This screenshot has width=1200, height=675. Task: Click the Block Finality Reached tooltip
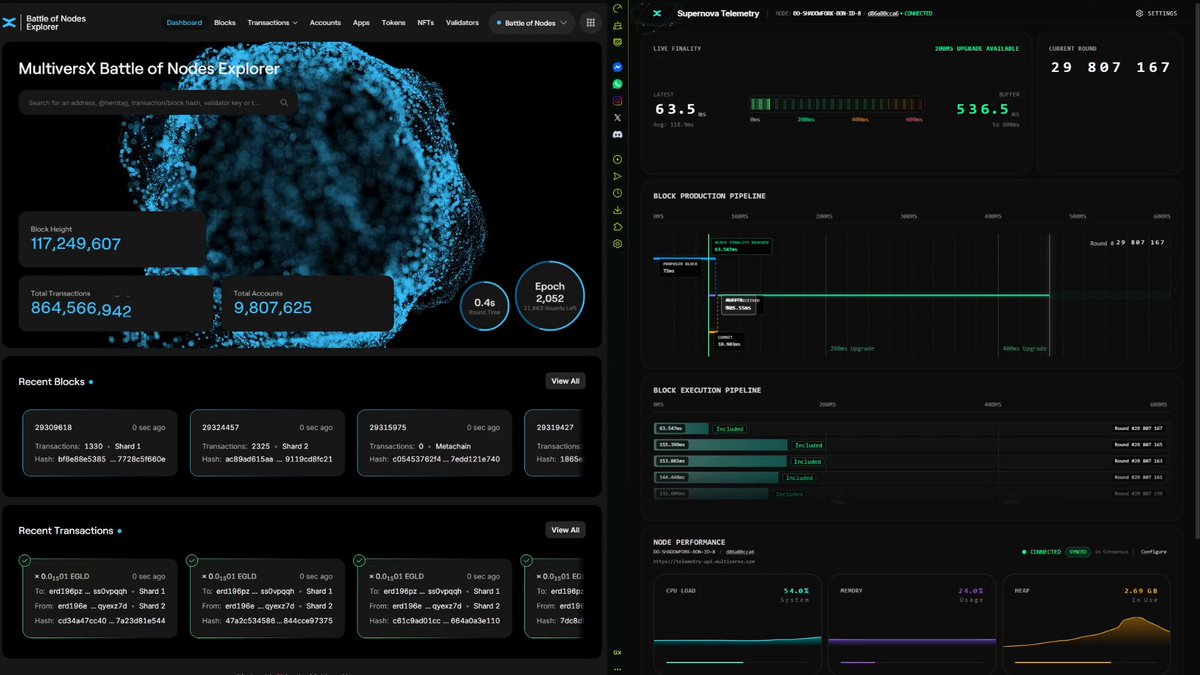pyautogui.click(x=741, y=246)
